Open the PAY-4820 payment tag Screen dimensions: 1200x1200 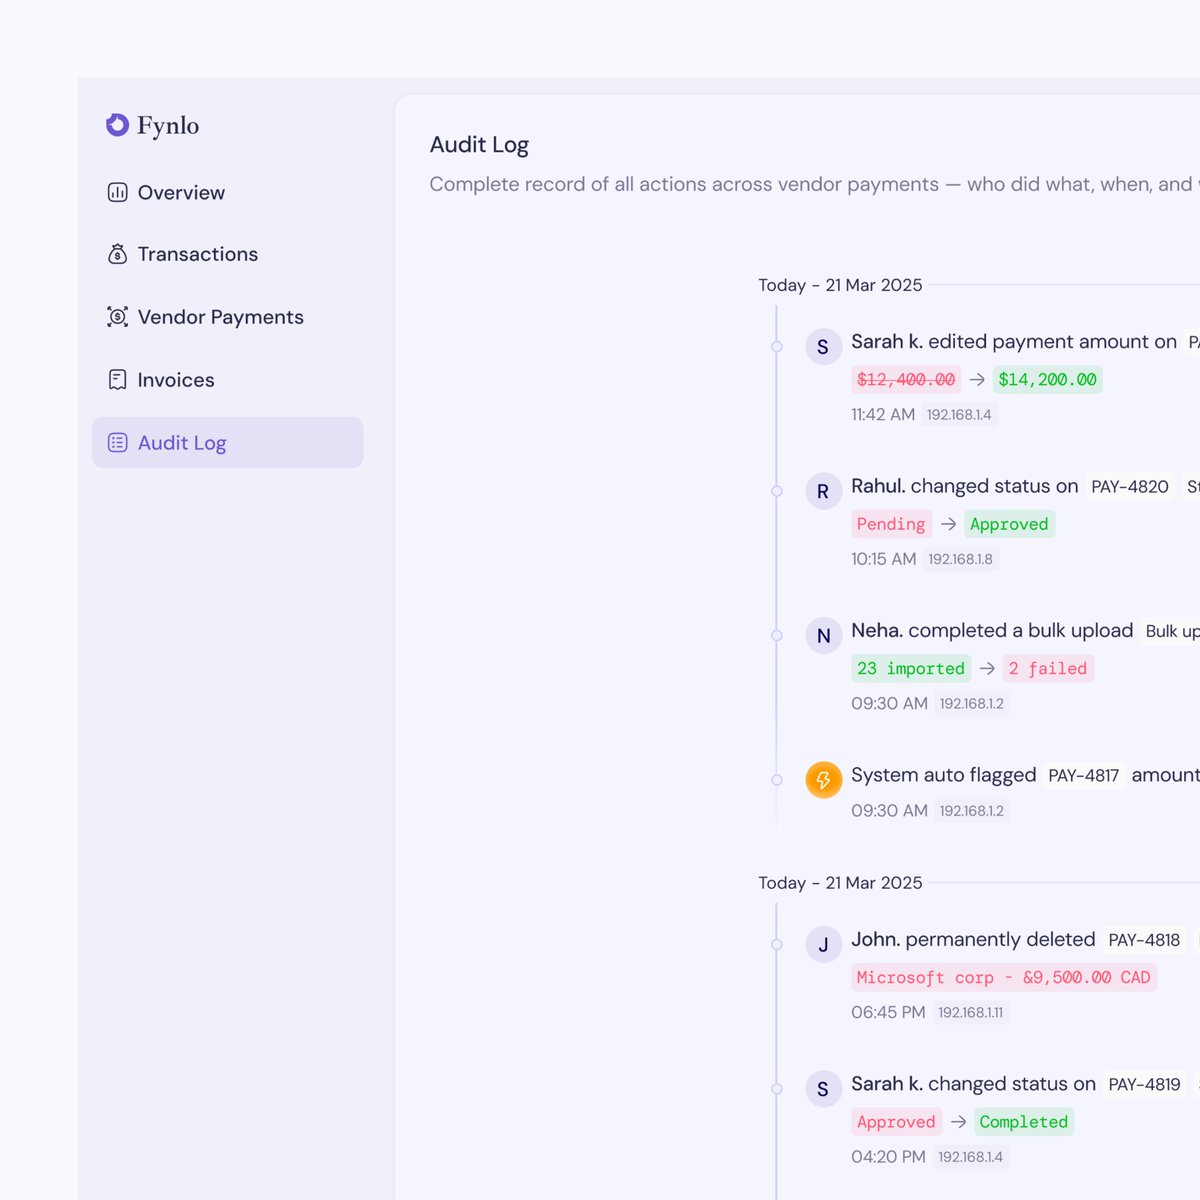(x=1130, y=487)
